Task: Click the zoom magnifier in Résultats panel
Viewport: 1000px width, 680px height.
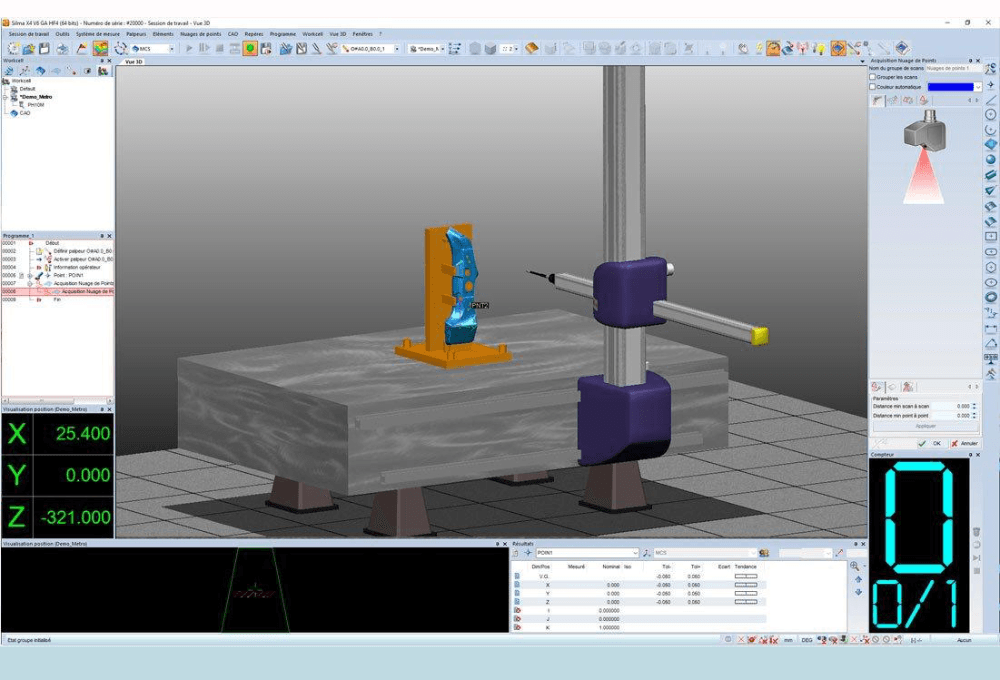Action: tap(855, 566)
